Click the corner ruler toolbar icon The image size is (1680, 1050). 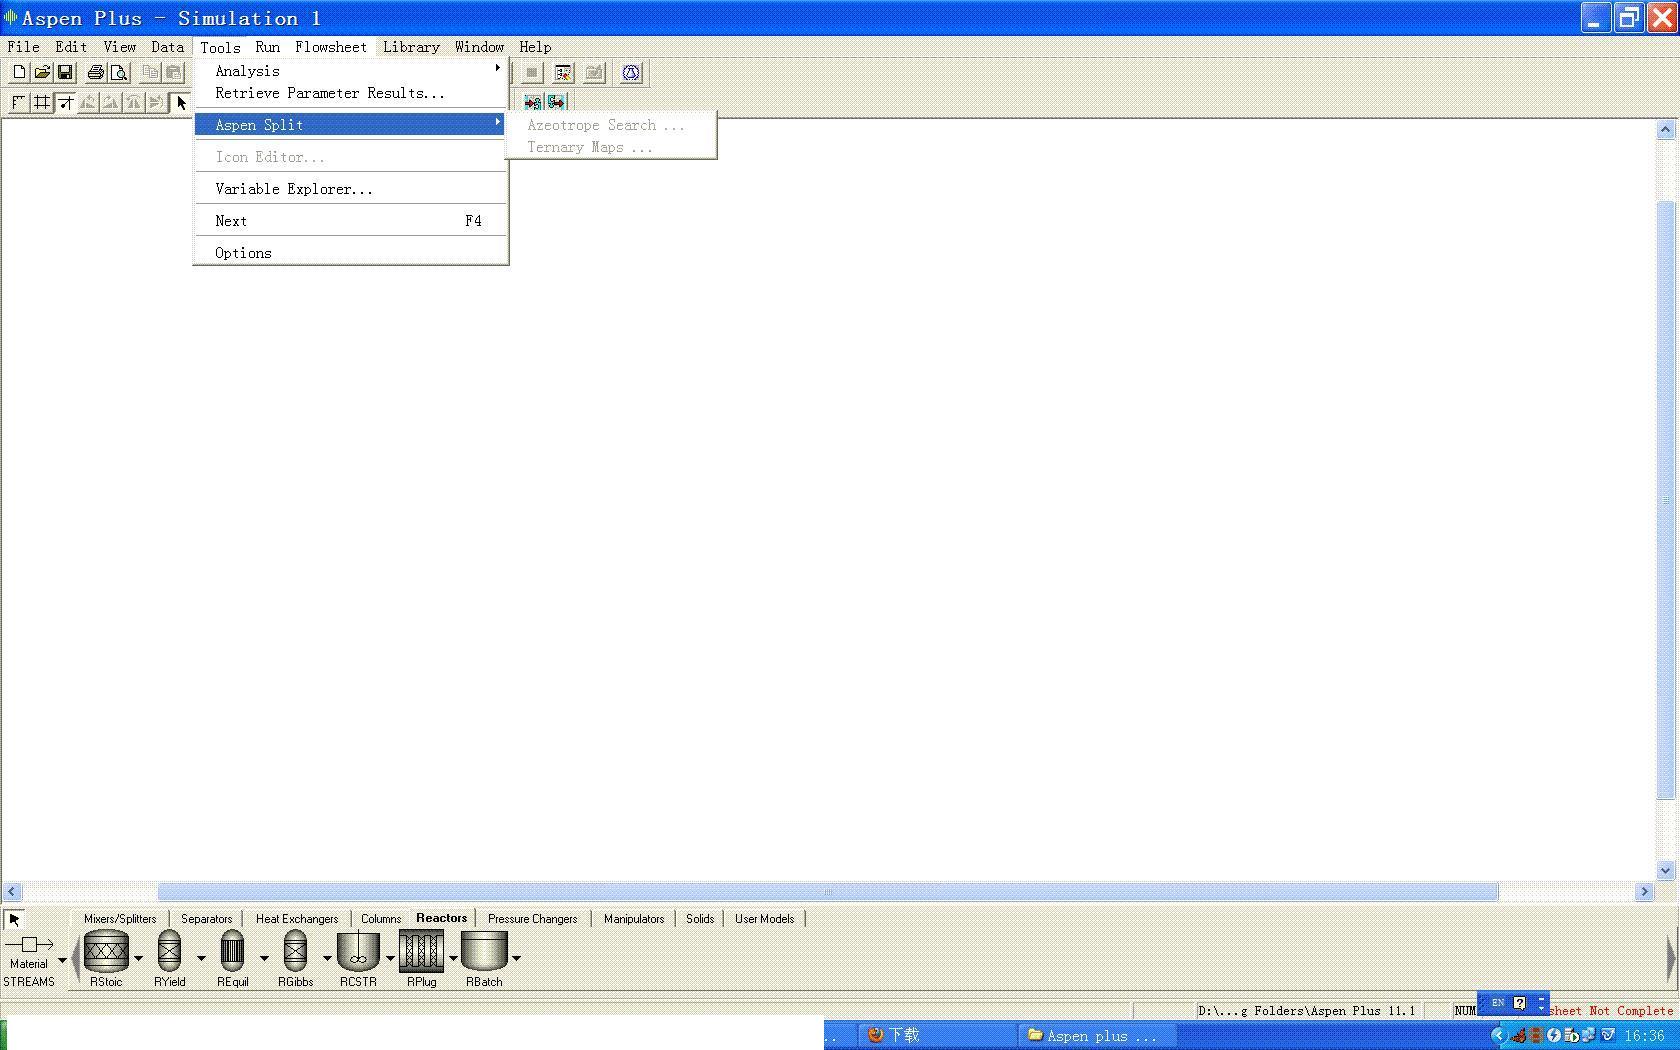(19, 102)
